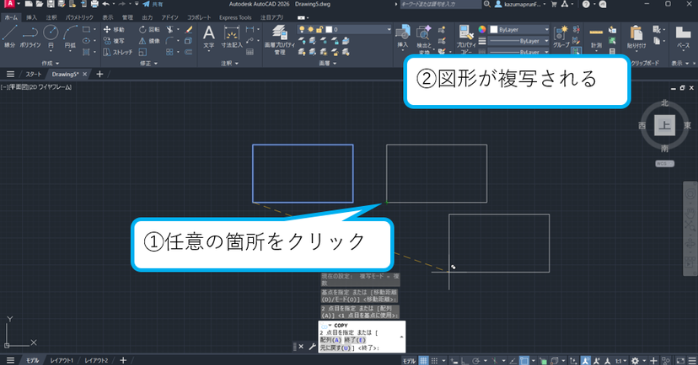Viewport: 698px width, 365px height.
Task: Click the Open file icon in quick access toolbar
Action: pos(40,4)
